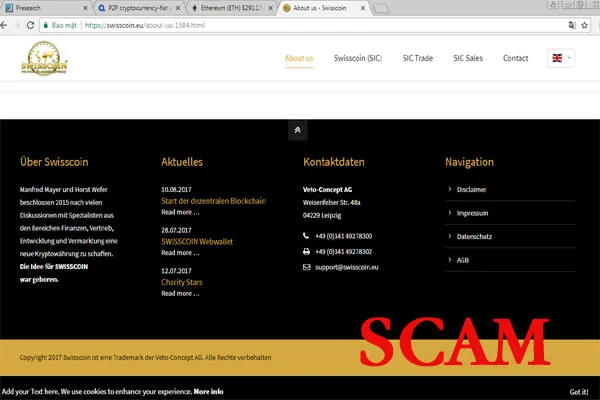Click the scroll-to-top double chevron button
The height and width of the screenshot is (400, 600).
tap(297, 131)
